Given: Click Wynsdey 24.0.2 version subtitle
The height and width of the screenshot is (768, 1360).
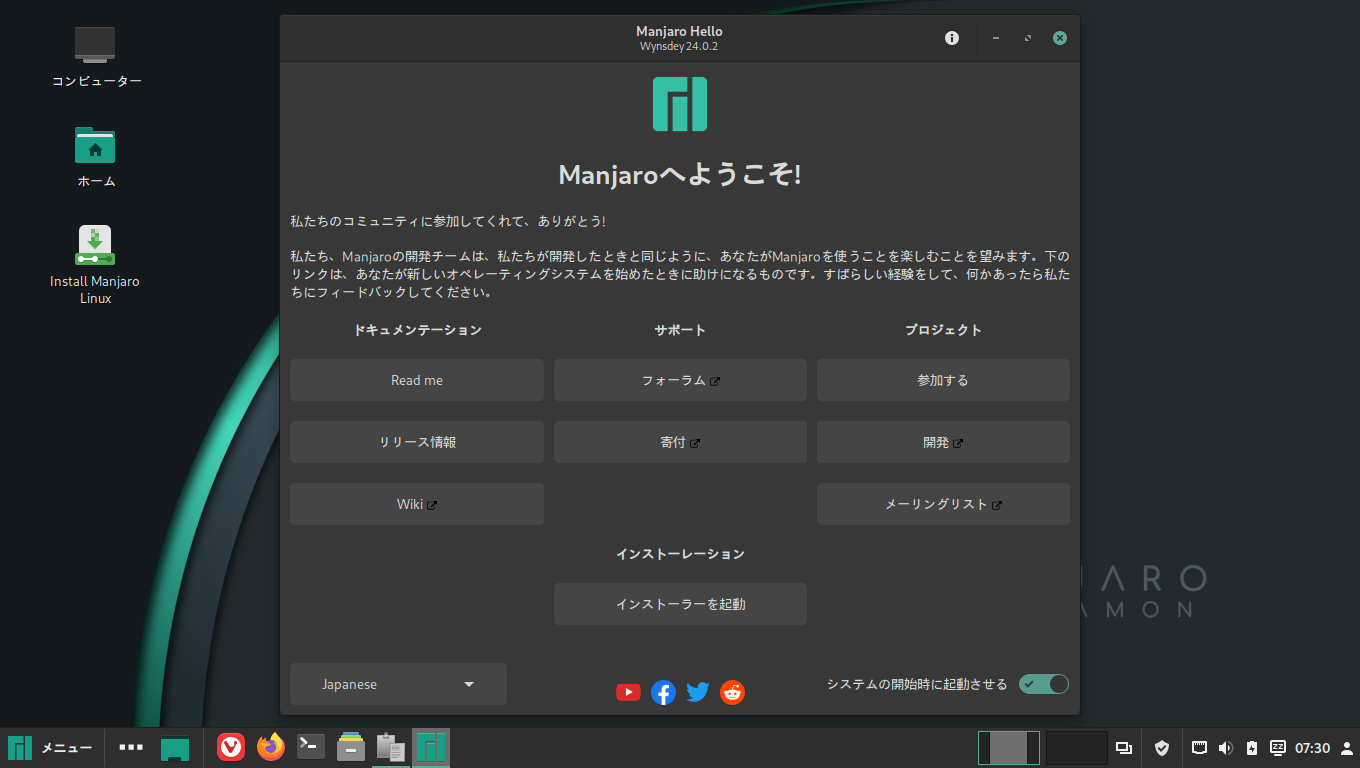Looking at the screenshot, I should pyautogui.click(x=679, y=46).
